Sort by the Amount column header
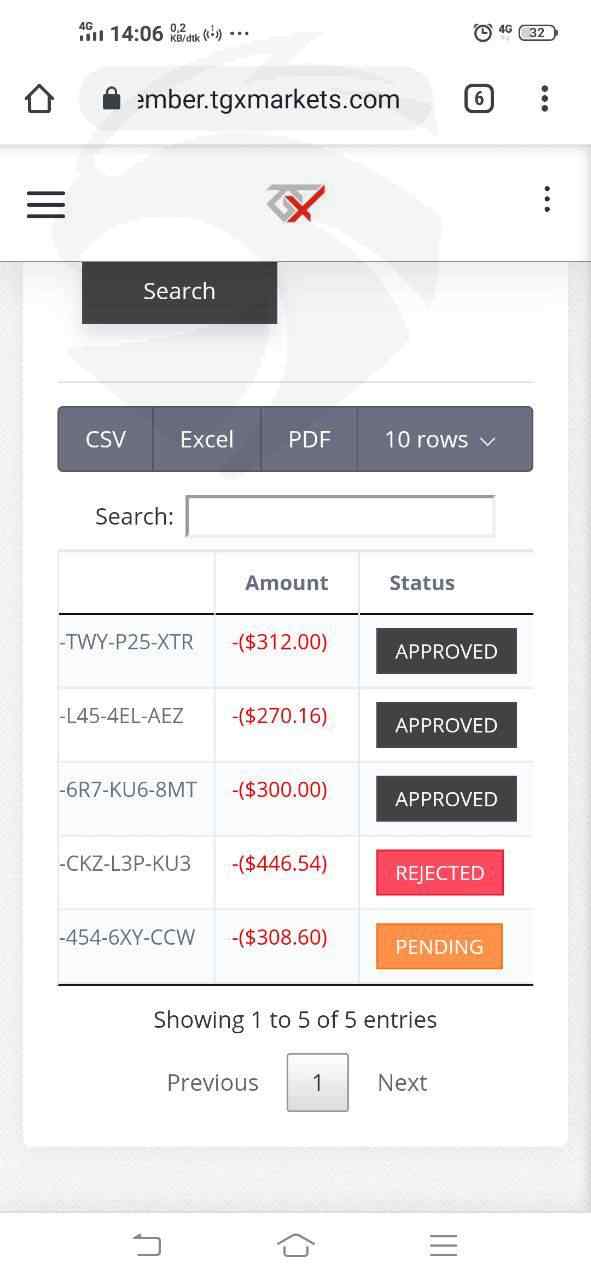 pos(287,583)
